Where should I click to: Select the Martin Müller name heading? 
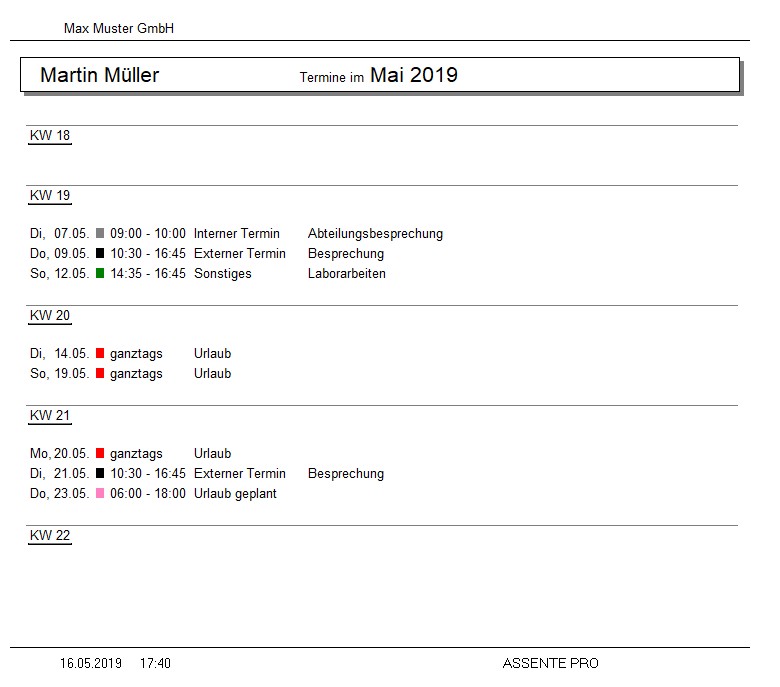click(99, 75)
